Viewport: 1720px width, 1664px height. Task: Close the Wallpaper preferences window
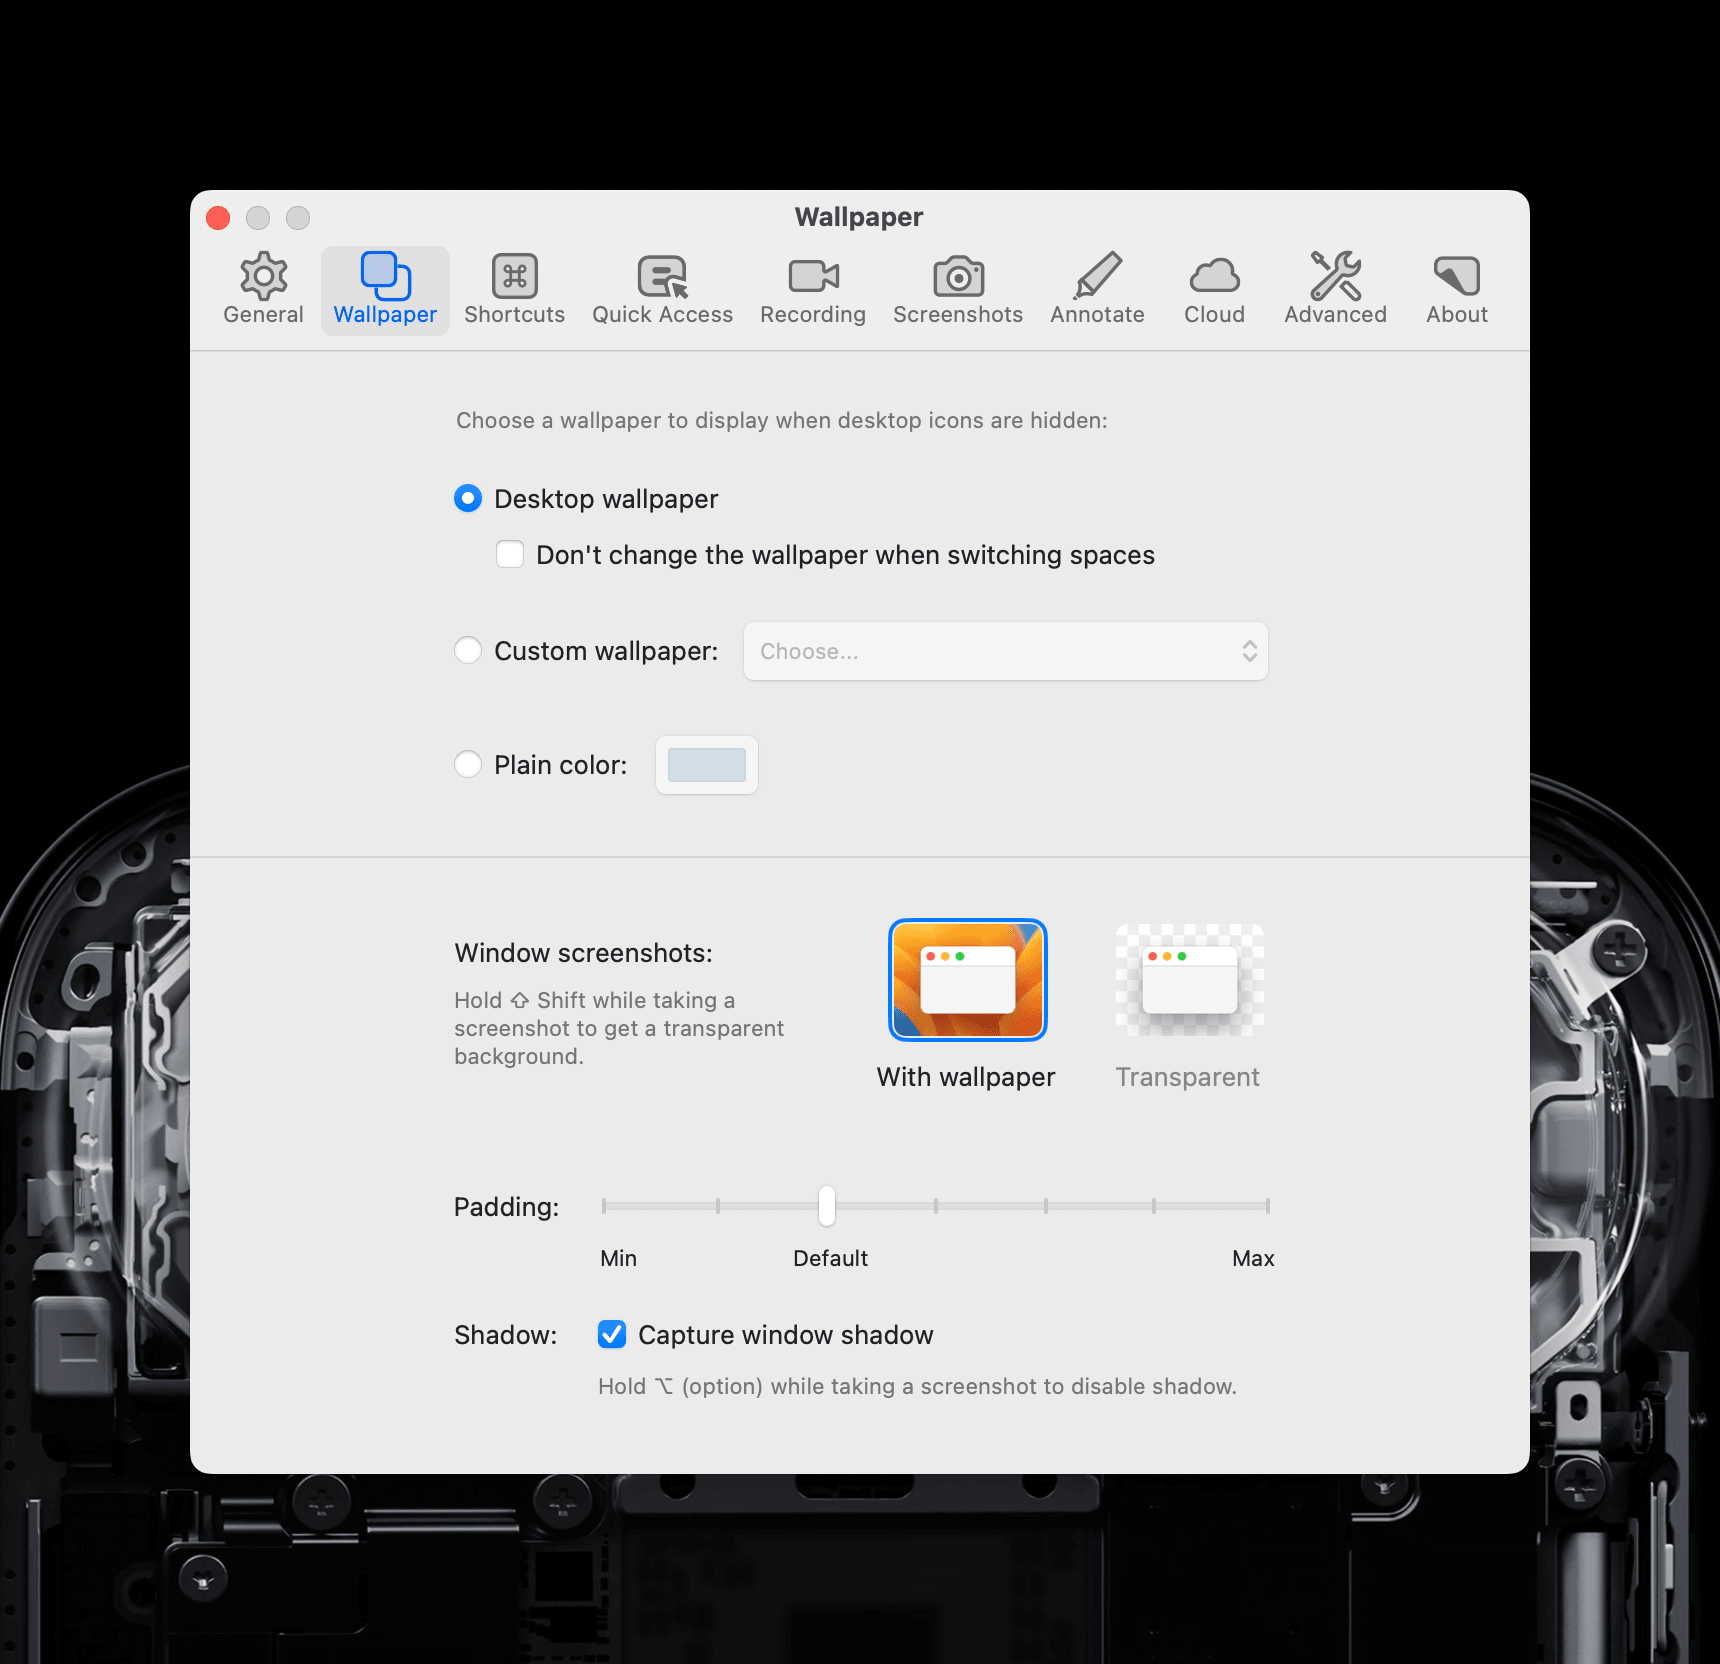click(218, 217)
